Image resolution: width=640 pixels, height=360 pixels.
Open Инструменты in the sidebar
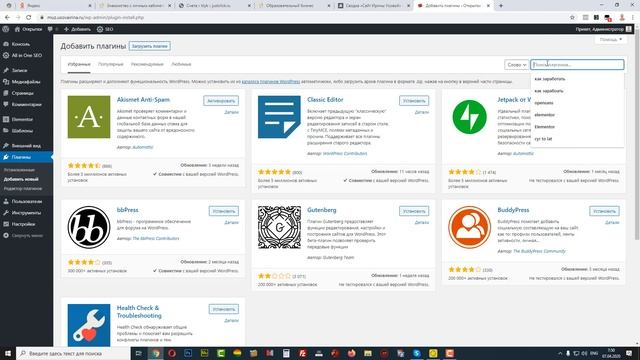[27, 213]
